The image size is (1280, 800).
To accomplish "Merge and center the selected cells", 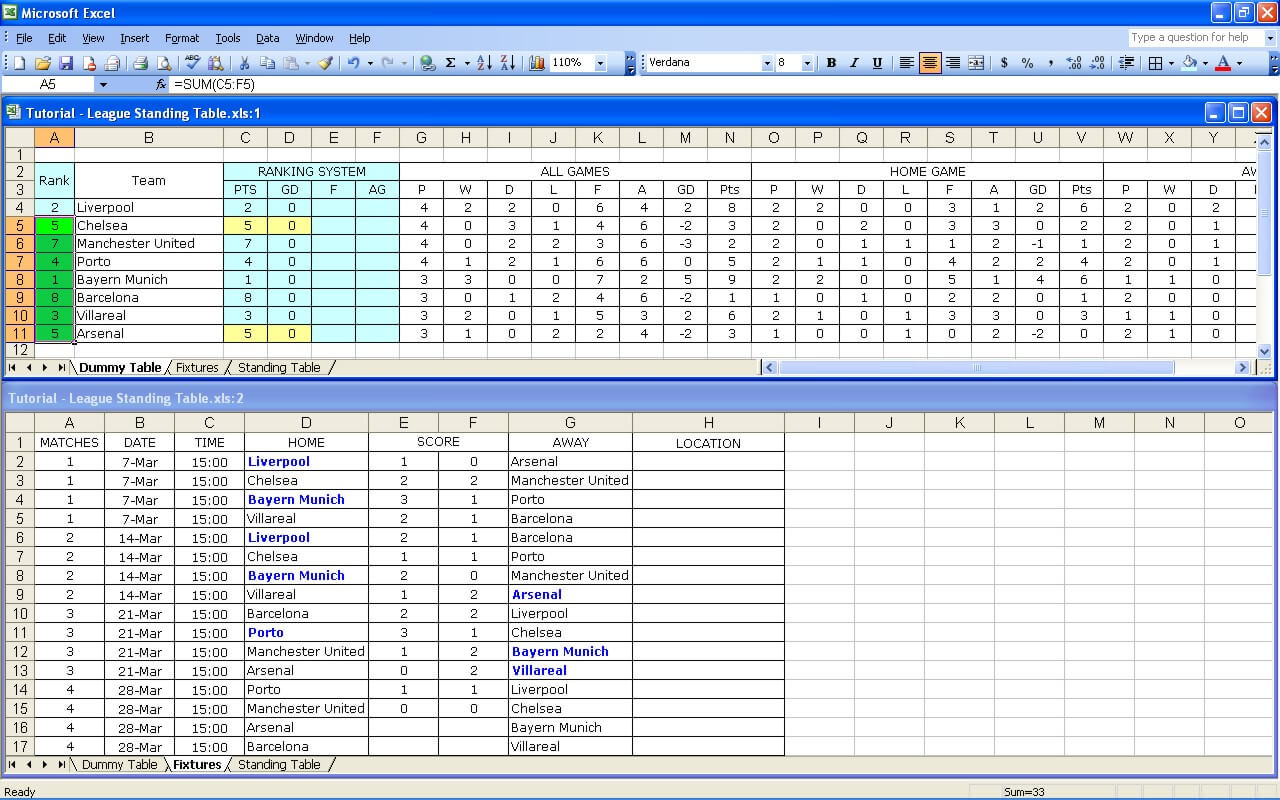I will click(976, 63).
